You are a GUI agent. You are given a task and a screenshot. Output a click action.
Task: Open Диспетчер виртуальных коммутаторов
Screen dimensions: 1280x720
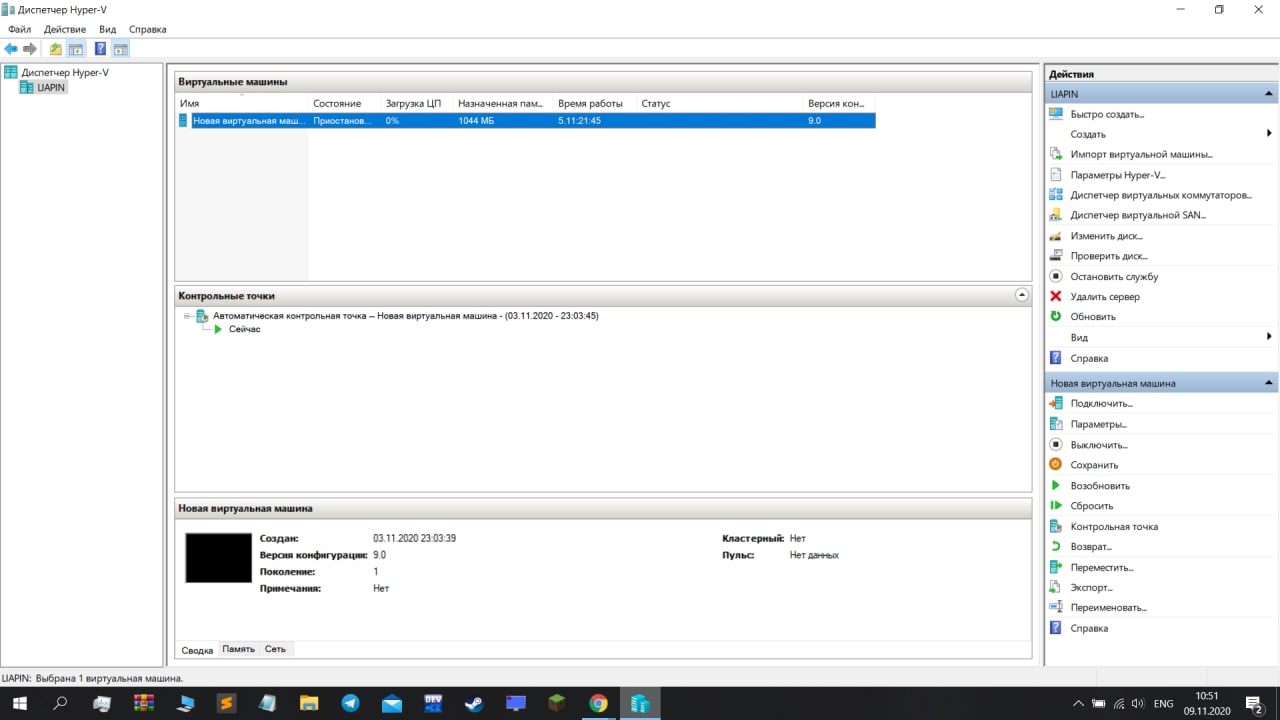coord(1161,195)
